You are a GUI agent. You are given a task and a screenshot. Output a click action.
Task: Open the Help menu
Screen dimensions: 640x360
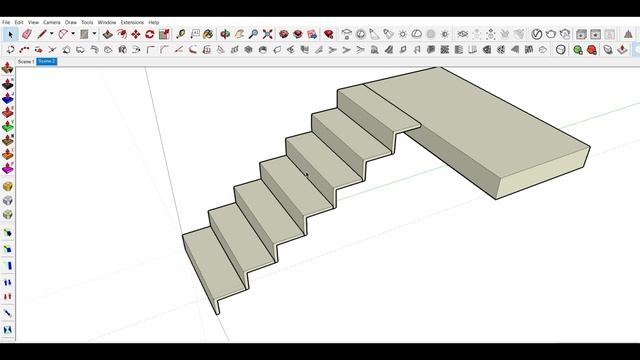pos(153,22)
